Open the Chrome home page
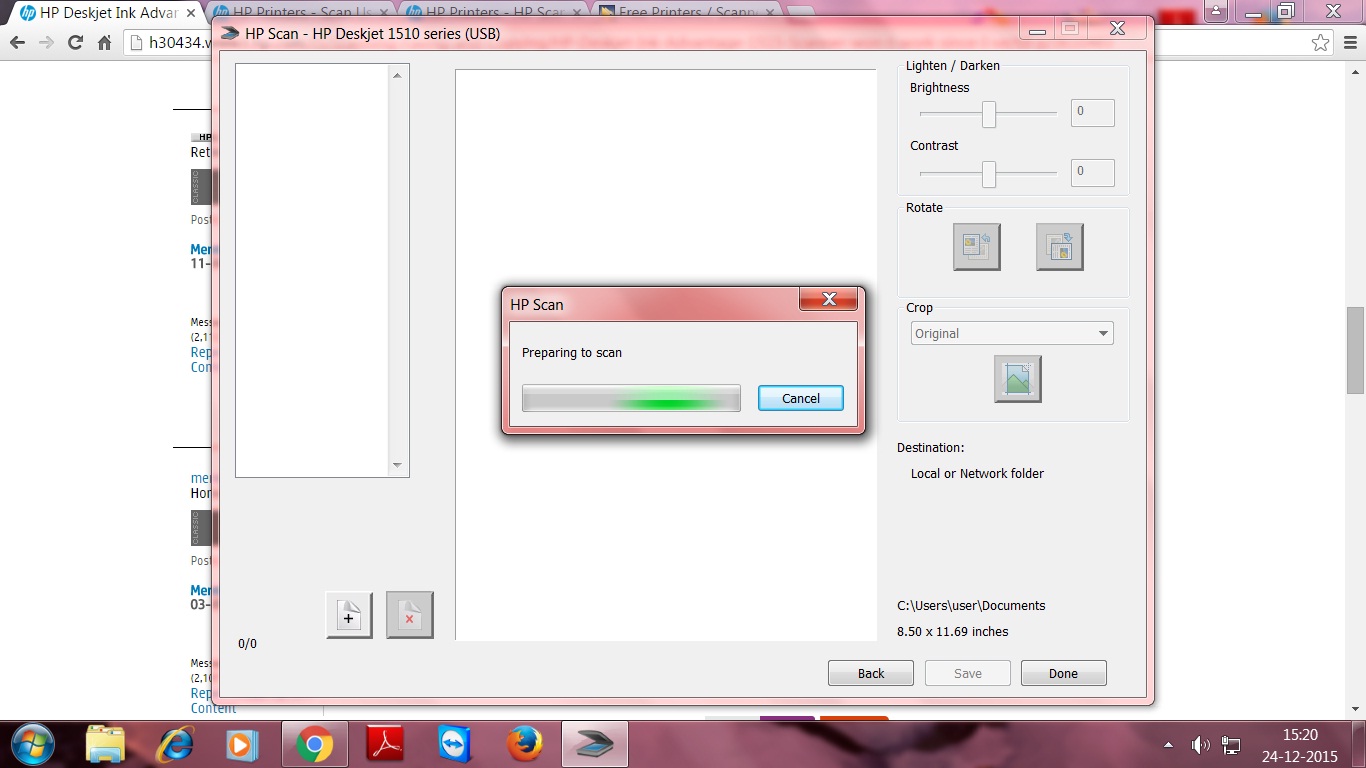Viewport: 1366px width, 768px height. (104, 43)
